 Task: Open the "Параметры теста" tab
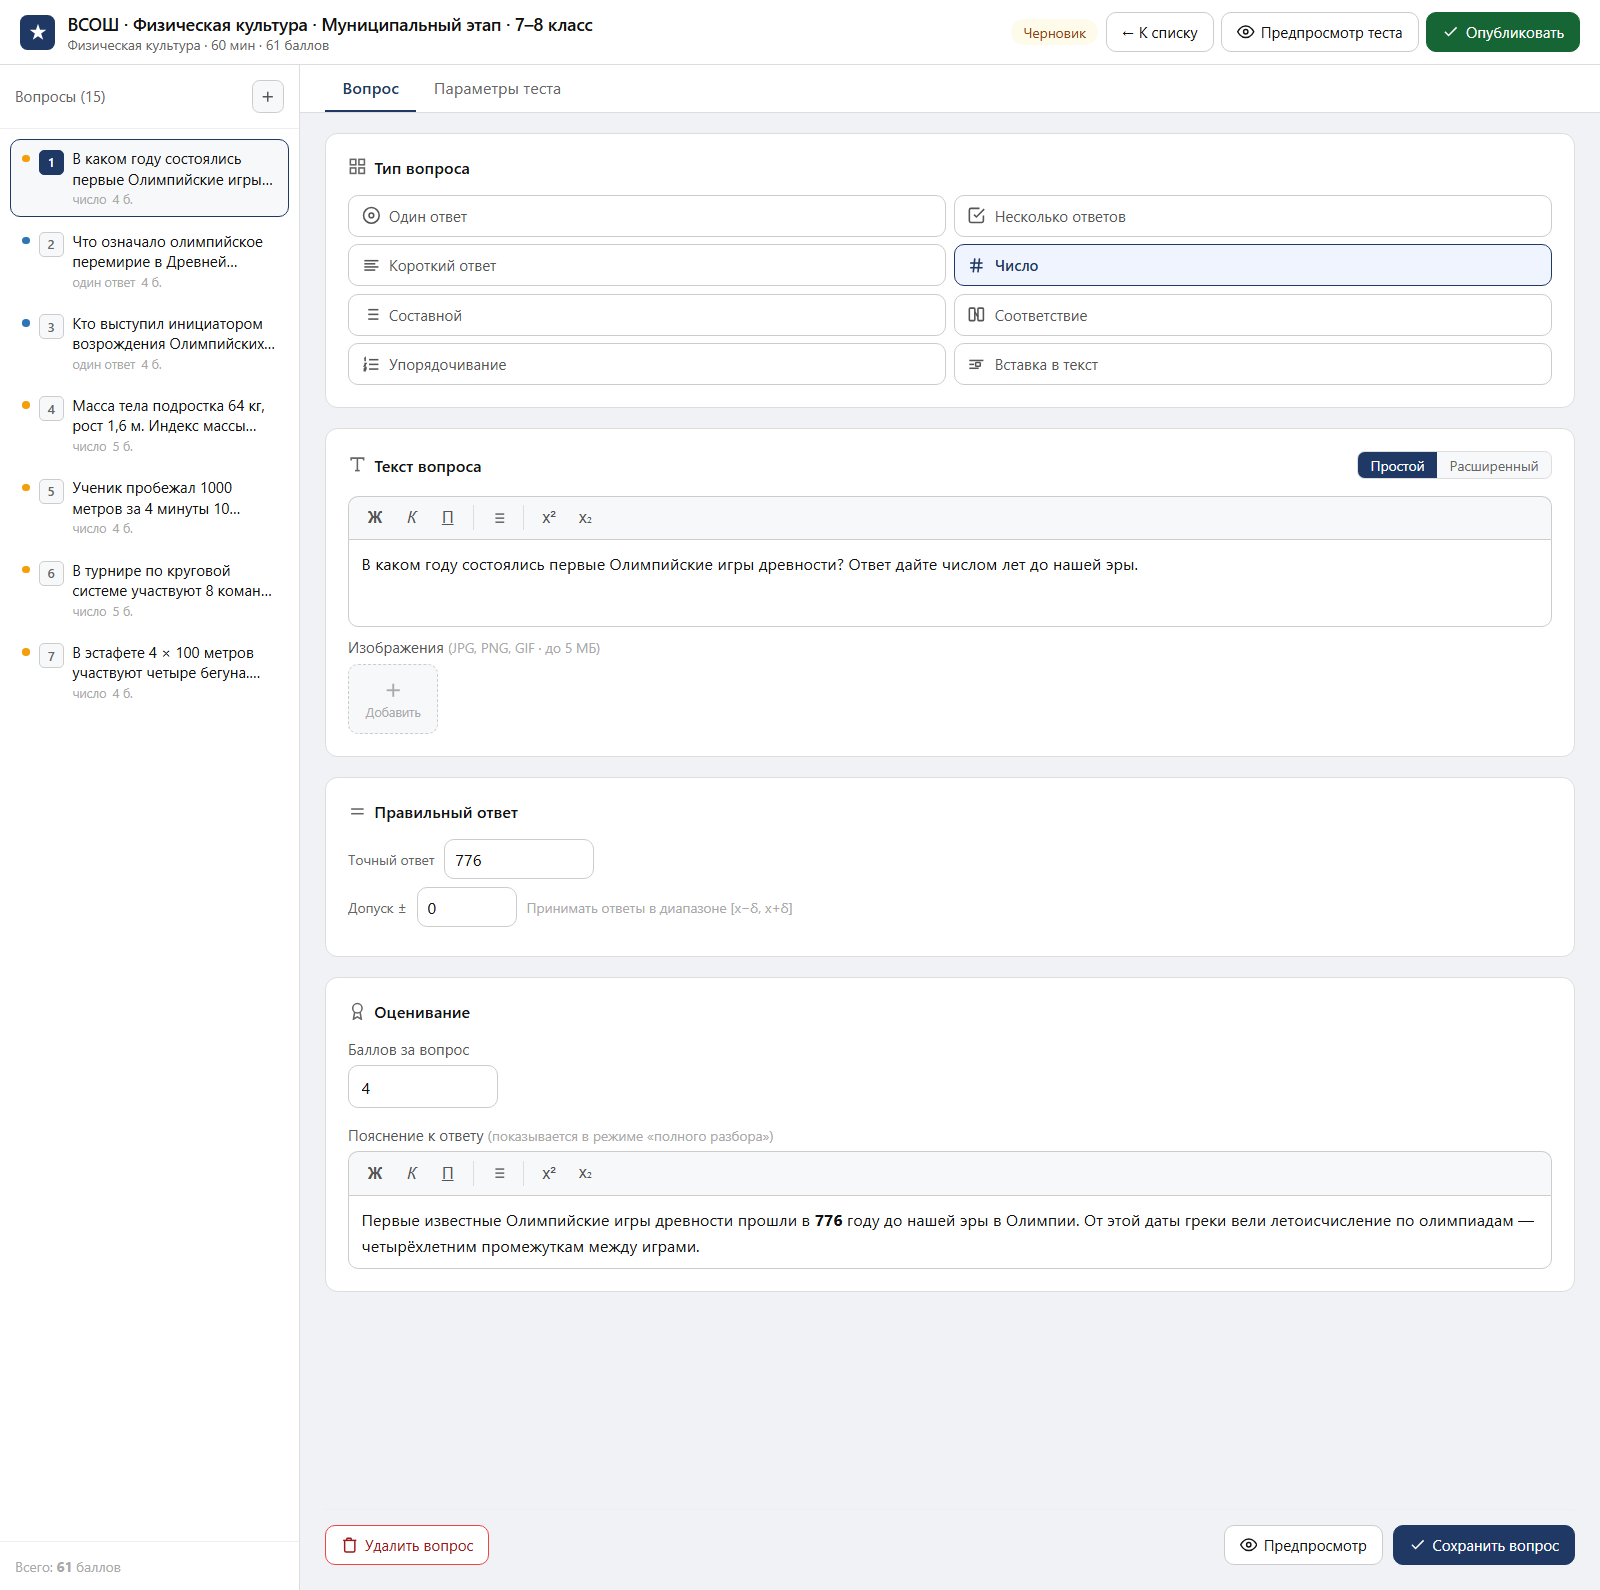(497, 89)
